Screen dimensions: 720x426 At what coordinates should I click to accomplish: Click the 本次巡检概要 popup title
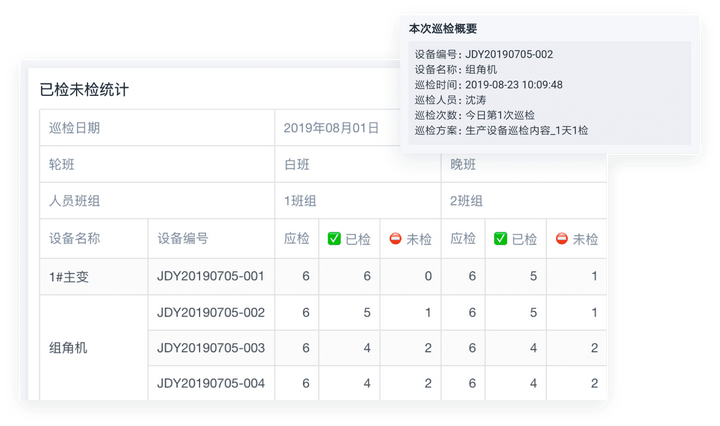pos(443,29)
